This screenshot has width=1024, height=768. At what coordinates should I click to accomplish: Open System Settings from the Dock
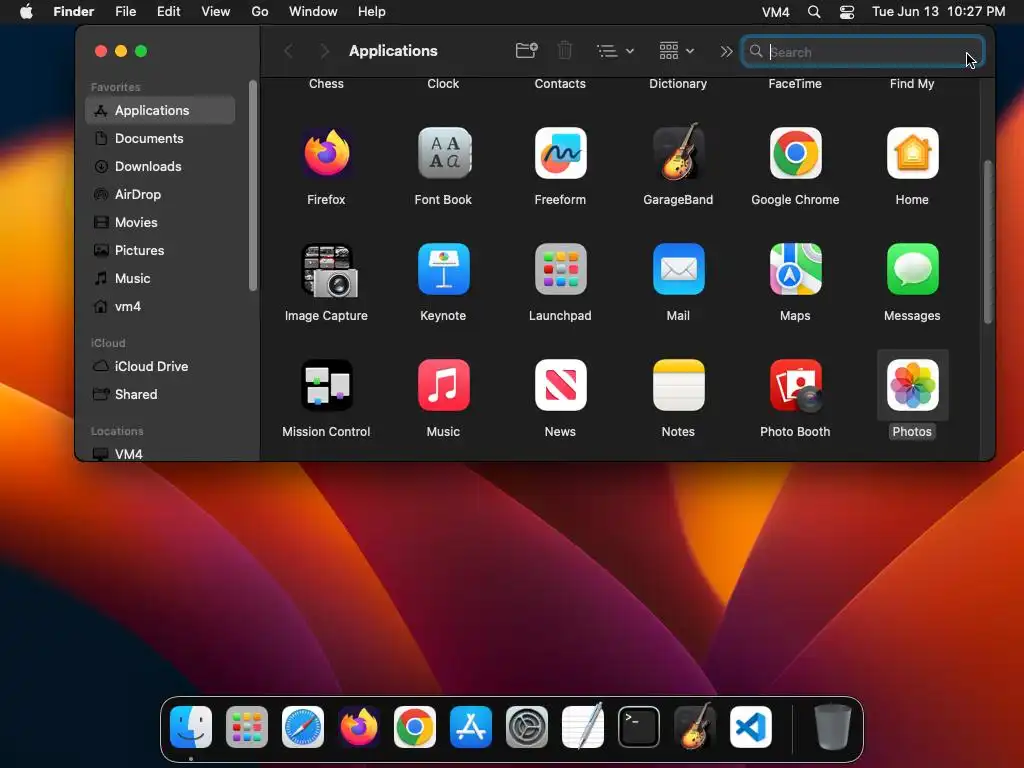(x=527, y=727)
